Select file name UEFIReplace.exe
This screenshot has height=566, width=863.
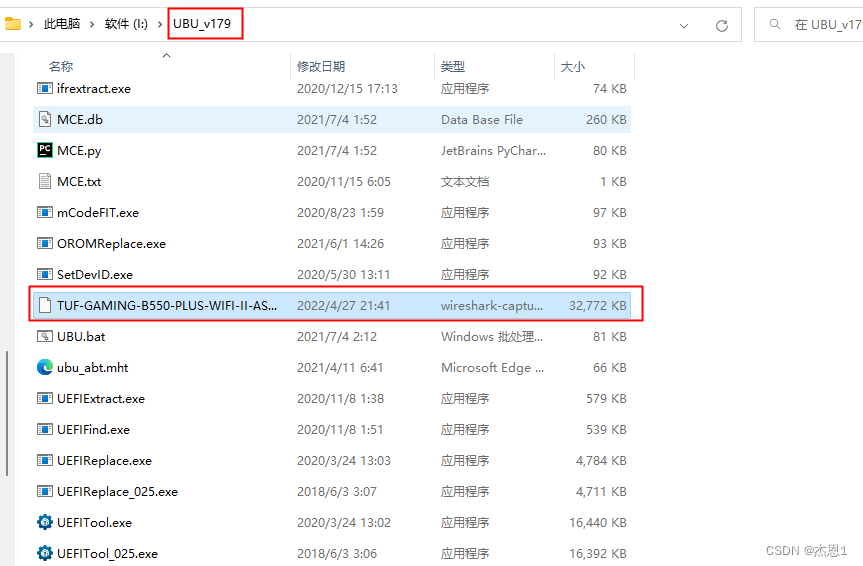(x=104, y=460)
